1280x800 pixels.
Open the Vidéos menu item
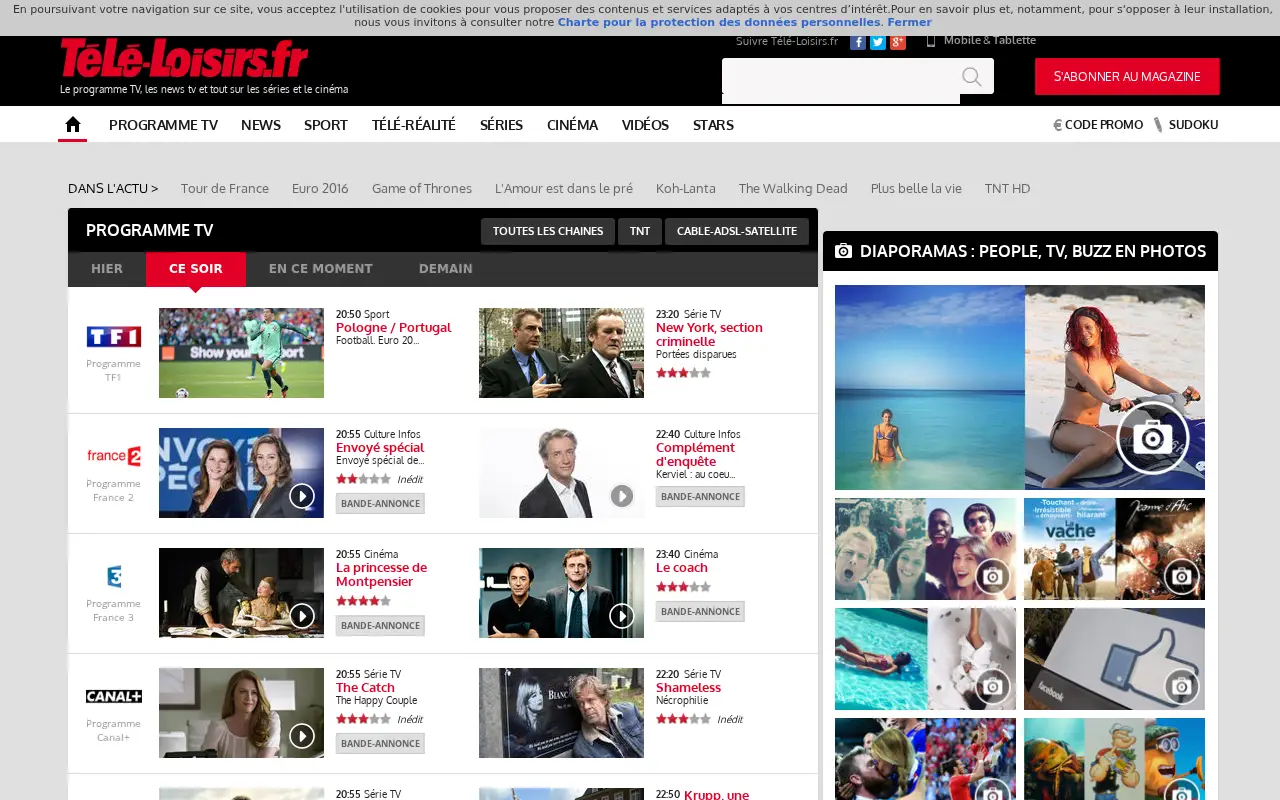[x=645, y=125]
